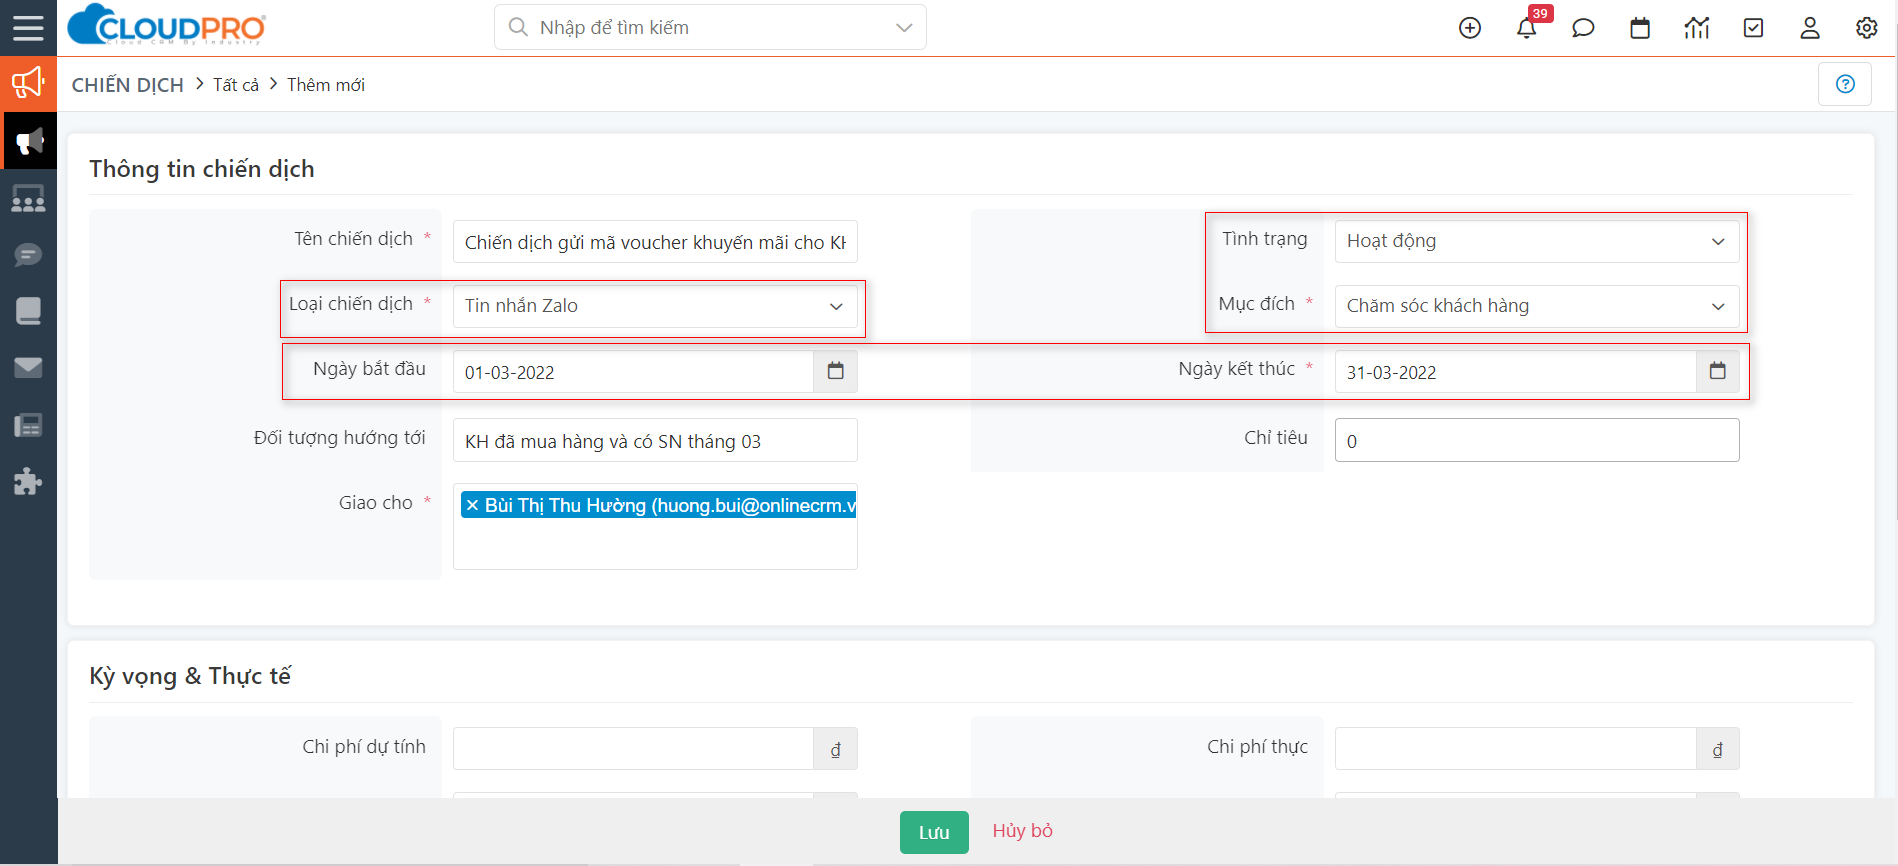Open the Loại chiến dịch dropdown
The image size is (1898, 866).
[x=655, y=306]
